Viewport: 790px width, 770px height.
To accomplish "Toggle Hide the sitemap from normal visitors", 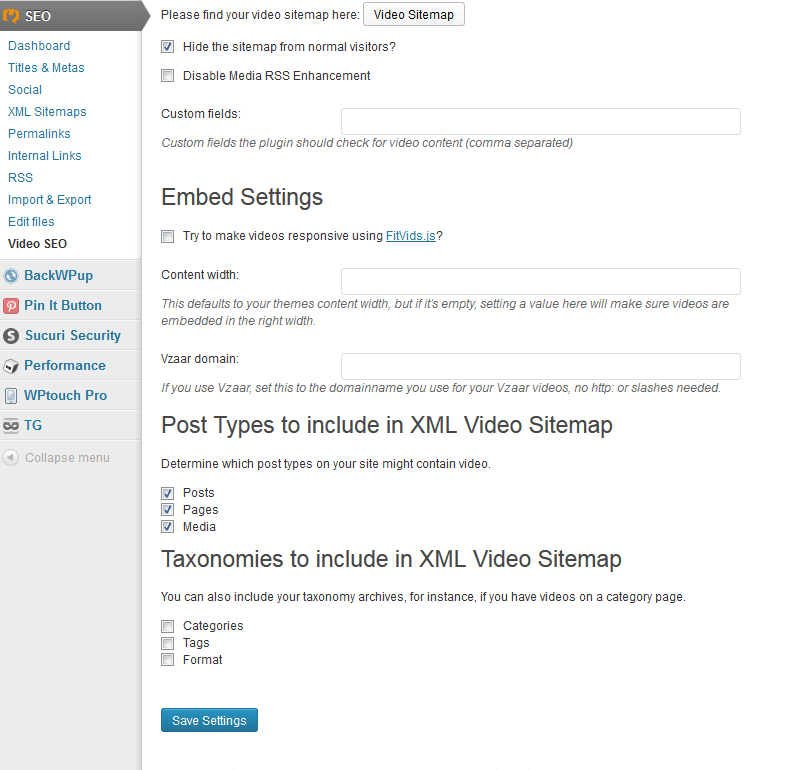I will point(167,47).
